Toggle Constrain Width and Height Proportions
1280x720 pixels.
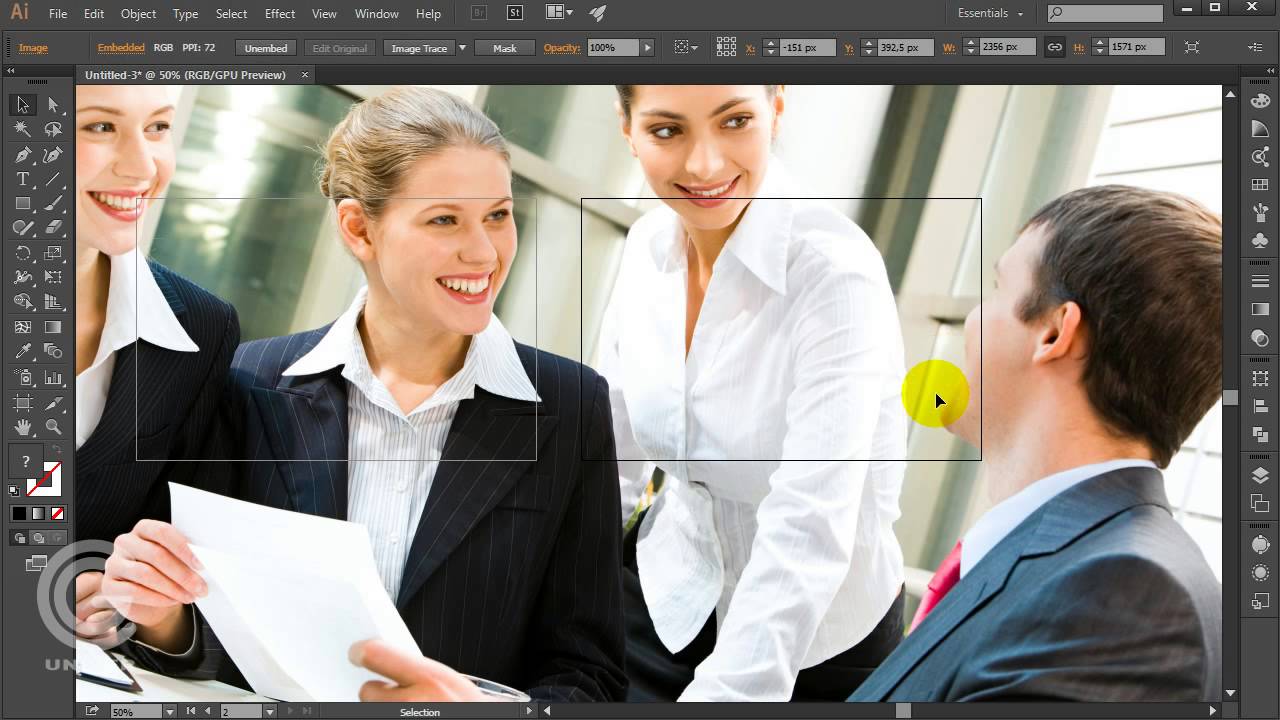1055,47
